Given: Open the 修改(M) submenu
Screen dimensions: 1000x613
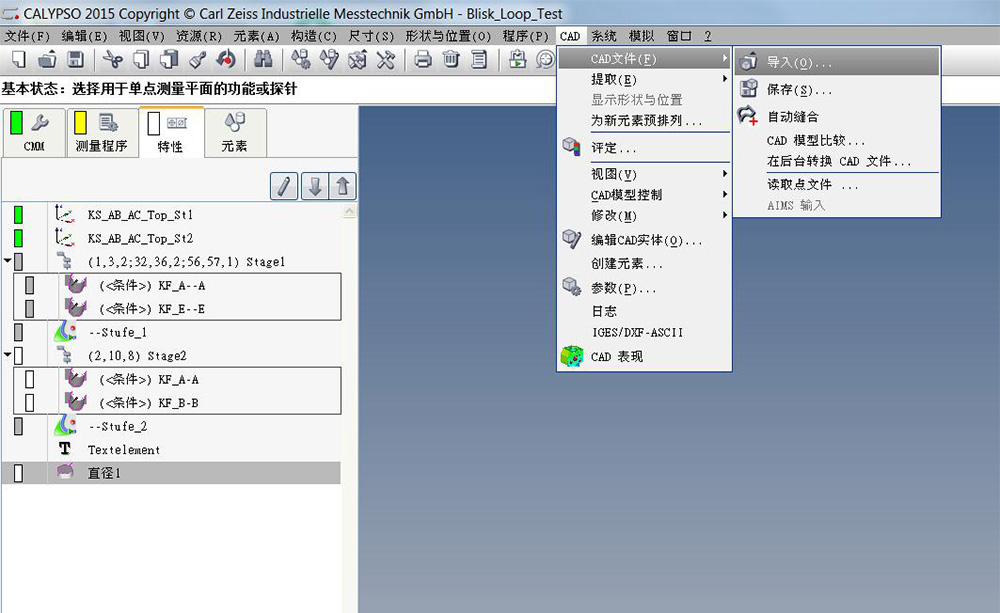Looking at the screenshot, I should coord(644,216).
